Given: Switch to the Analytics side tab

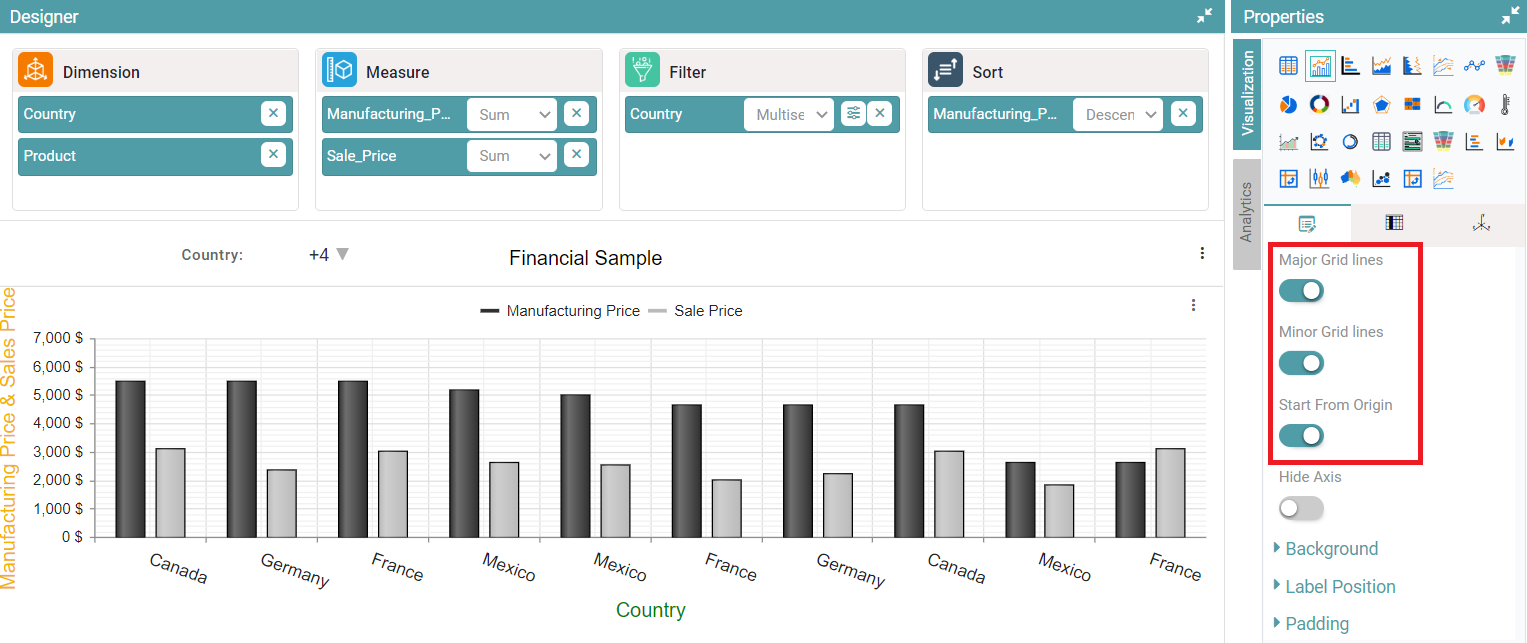Looking at the screenshot, I should (x=1246, y=212).
